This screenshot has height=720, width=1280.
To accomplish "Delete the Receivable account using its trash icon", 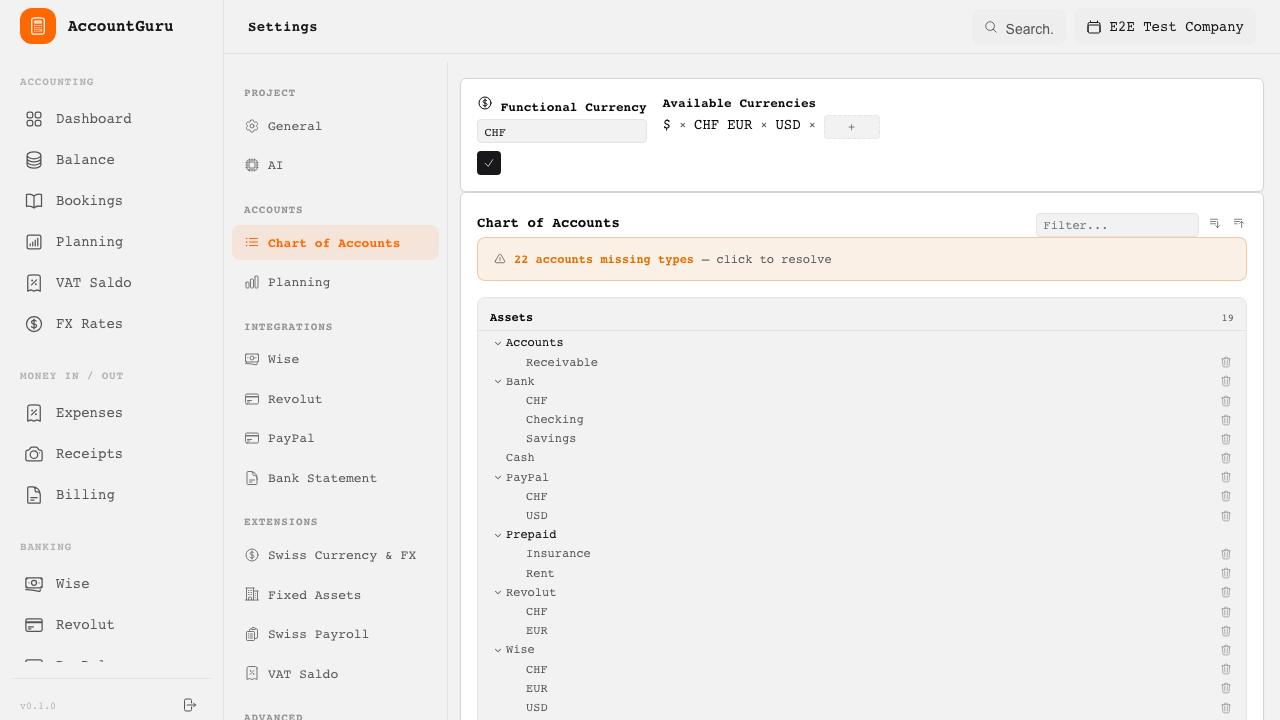I will pyautogui.click(x=1226, y=361).
